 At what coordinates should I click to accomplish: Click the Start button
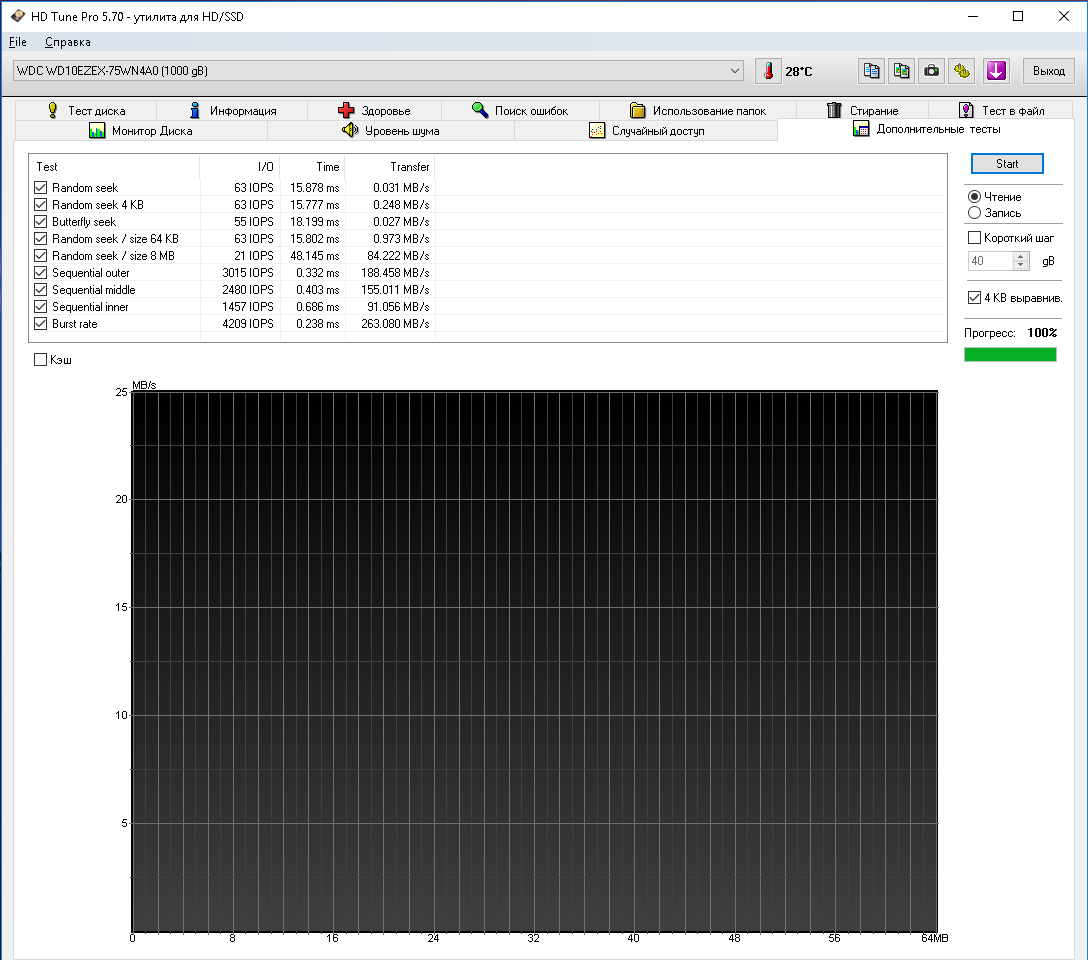[x=1007, y=164]
